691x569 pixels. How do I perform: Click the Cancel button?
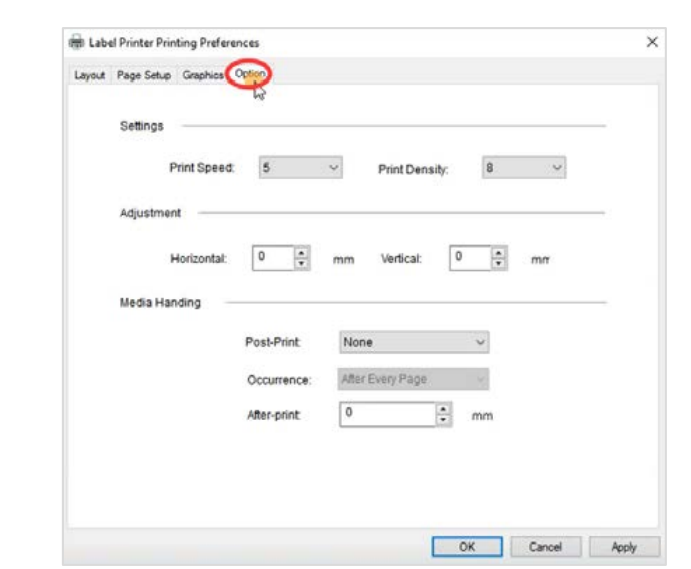(x=546, y=547)
